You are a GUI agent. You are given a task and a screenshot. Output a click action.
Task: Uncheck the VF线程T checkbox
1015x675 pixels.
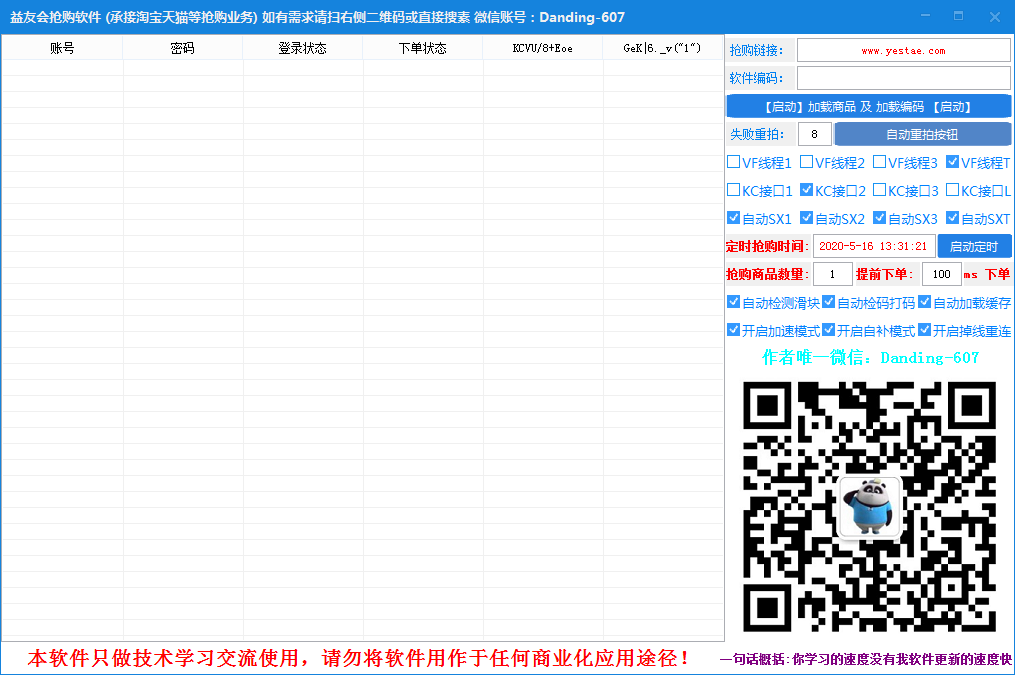pyautogui.click(x=952, y=162)
